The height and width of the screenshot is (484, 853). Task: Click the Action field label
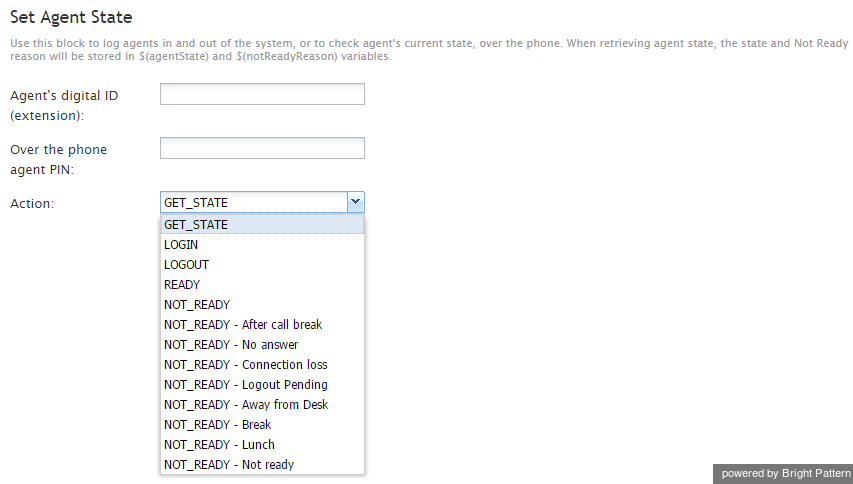(32, 203)
